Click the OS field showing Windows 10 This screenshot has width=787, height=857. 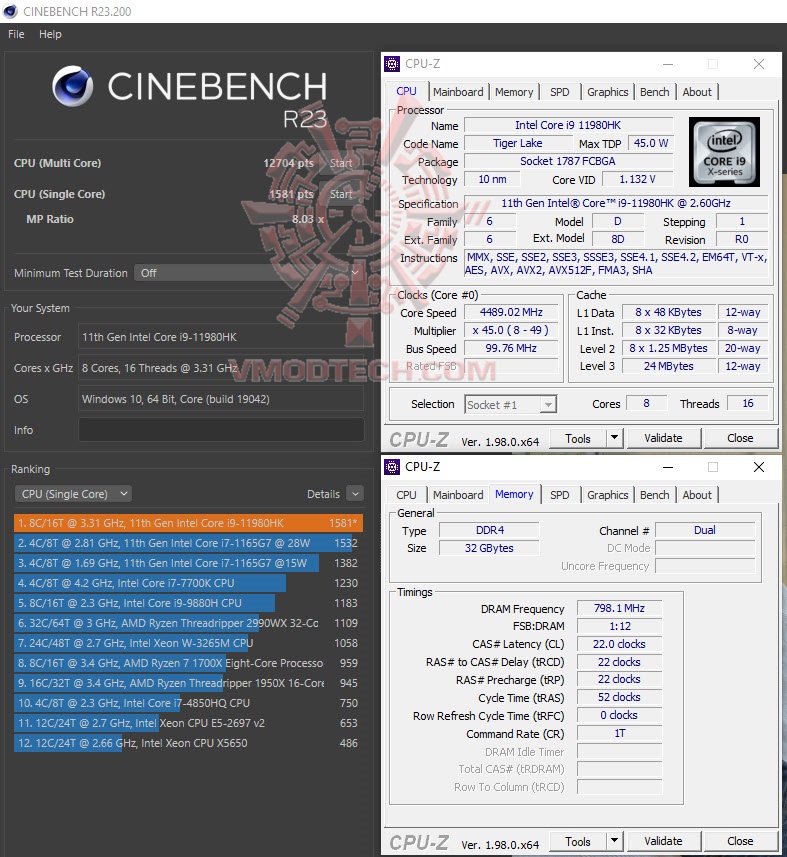pos(221,399)
